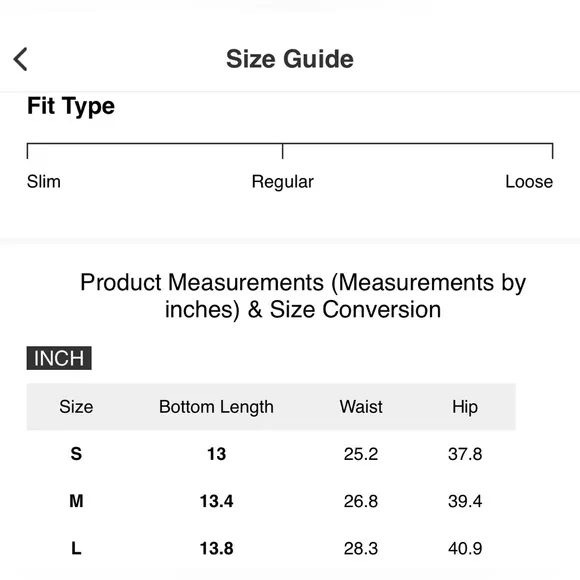This screenshot has height=580, width=580.
Task: Select the S size row label
Action: tap(76, 454)
